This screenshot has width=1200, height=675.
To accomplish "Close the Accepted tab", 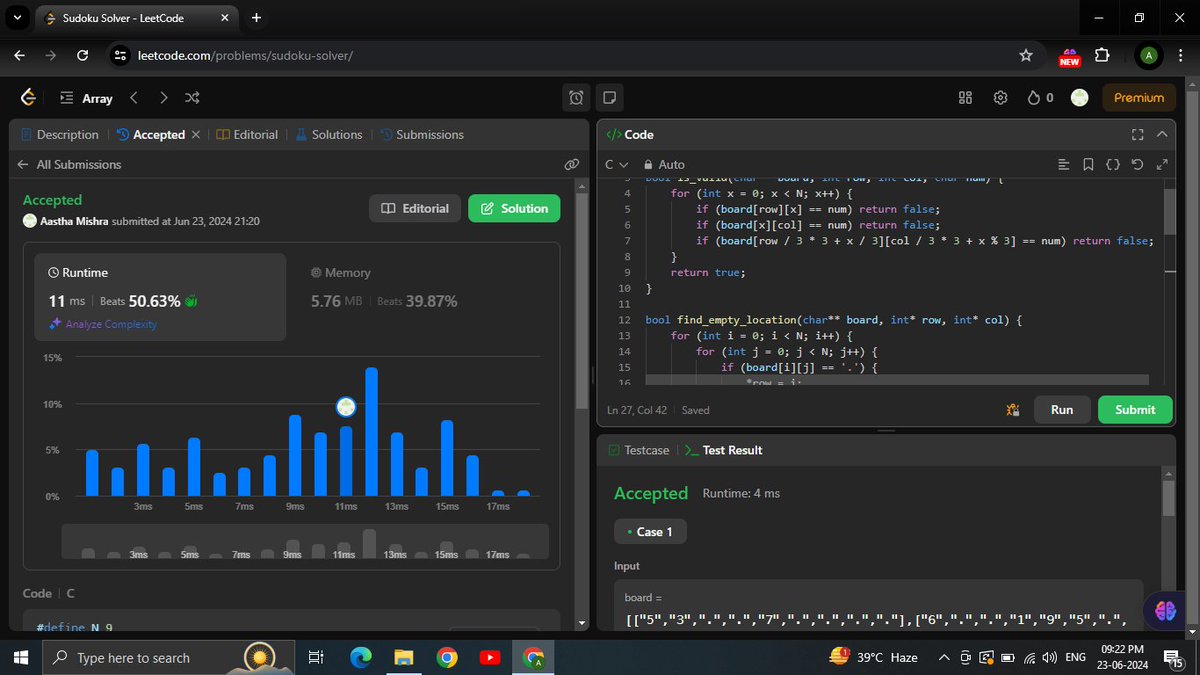I will point(196,134).
